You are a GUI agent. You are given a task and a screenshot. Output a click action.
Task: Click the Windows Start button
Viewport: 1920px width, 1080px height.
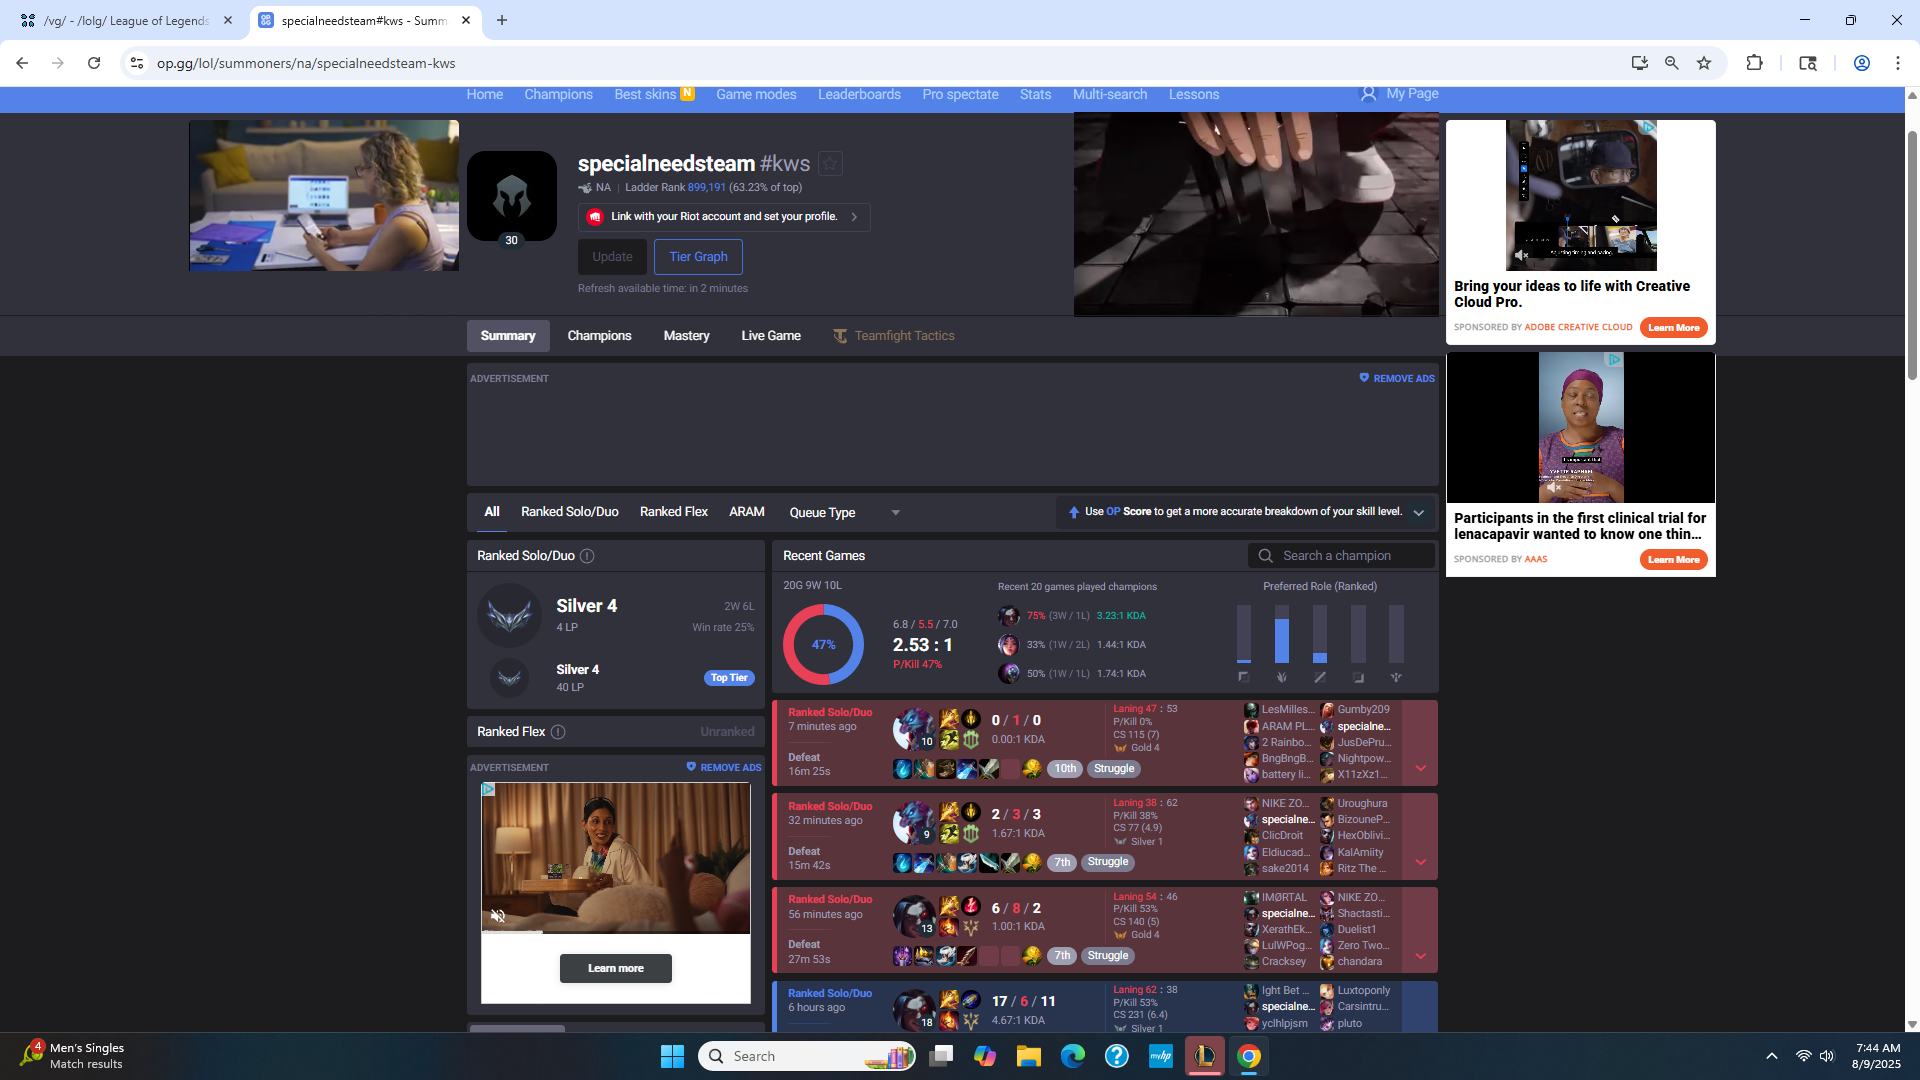coord(672,1056)
